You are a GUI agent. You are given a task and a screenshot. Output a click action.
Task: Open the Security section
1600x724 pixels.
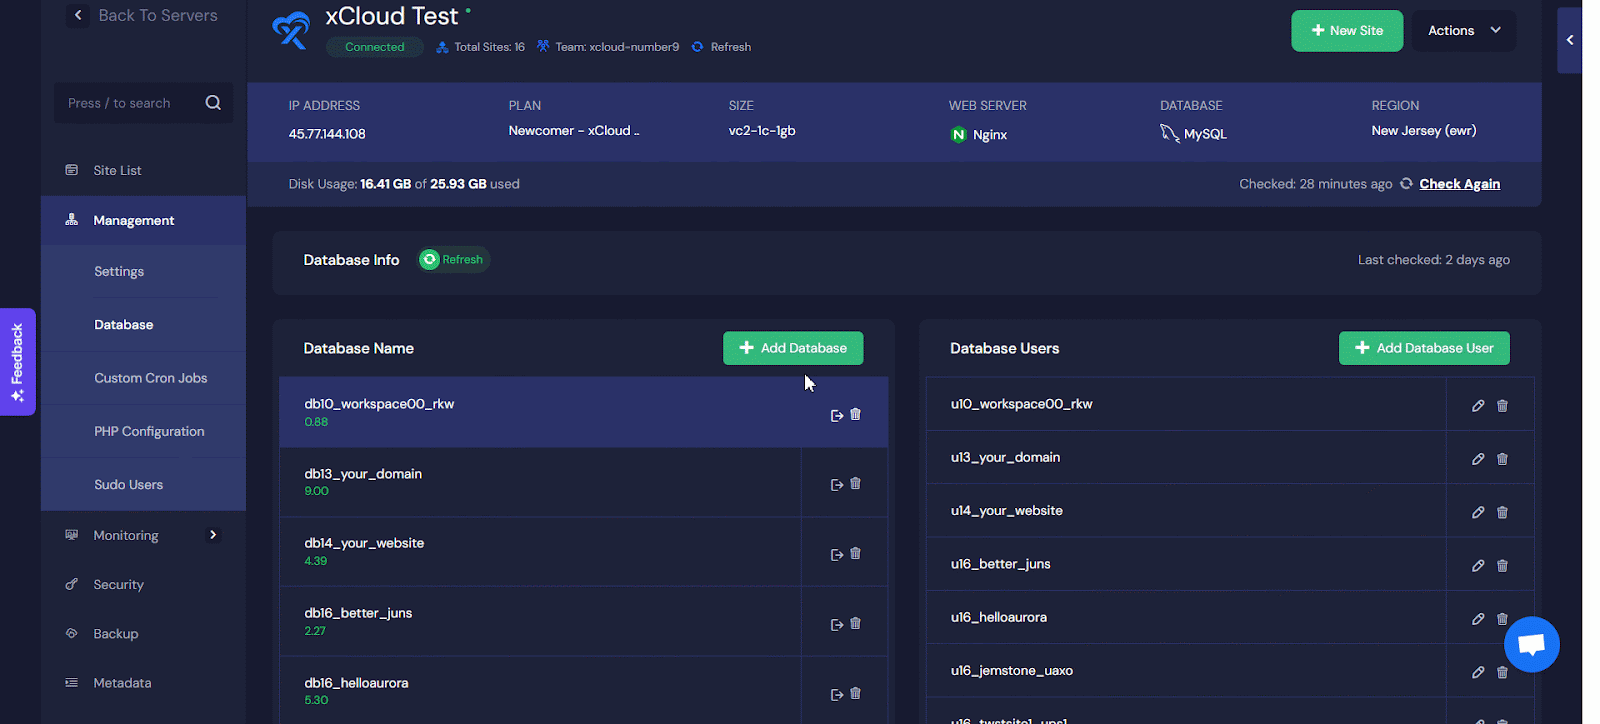tap(118, 584)
